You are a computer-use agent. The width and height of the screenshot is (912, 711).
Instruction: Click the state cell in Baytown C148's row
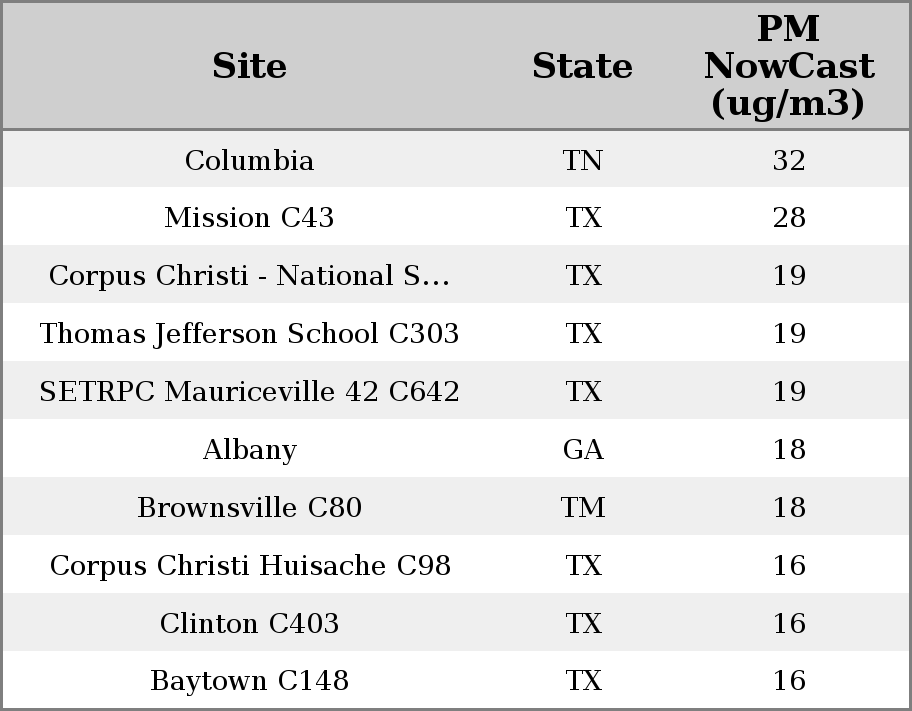pyautogui.click(x=582, y=681)
